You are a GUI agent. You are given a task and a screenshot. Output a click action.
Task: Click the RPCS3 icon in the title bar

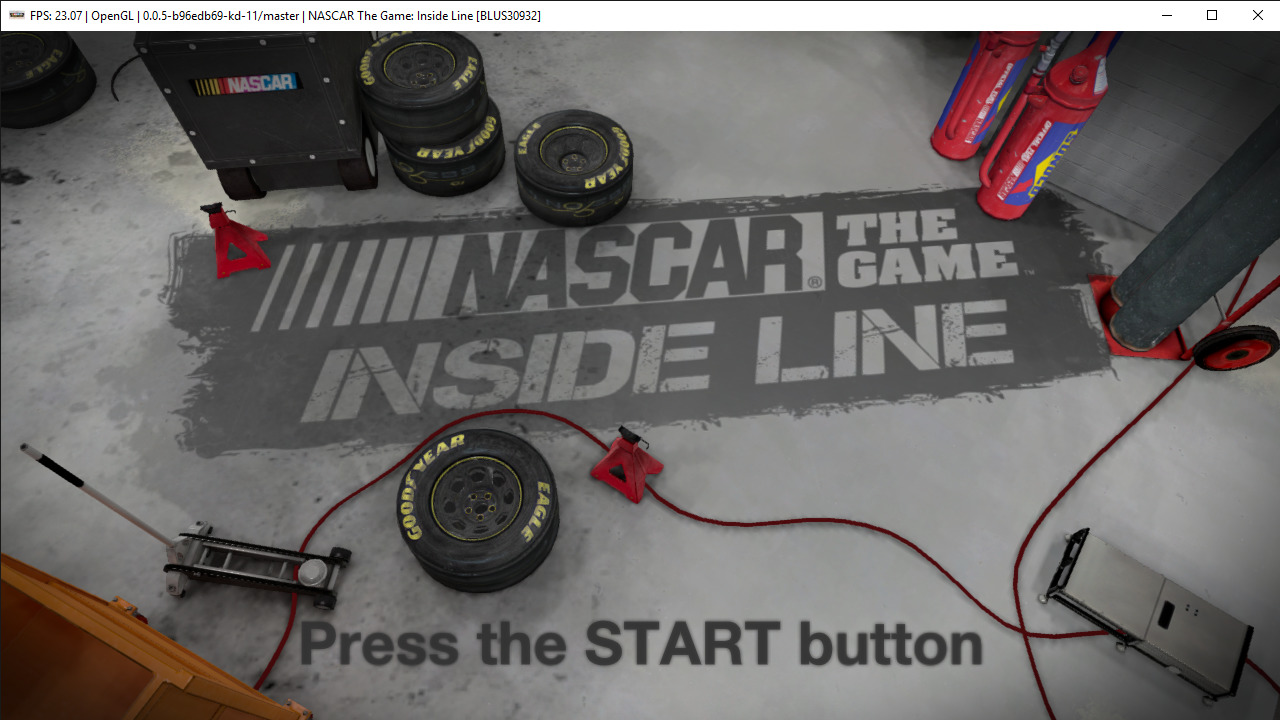[17, 15]
